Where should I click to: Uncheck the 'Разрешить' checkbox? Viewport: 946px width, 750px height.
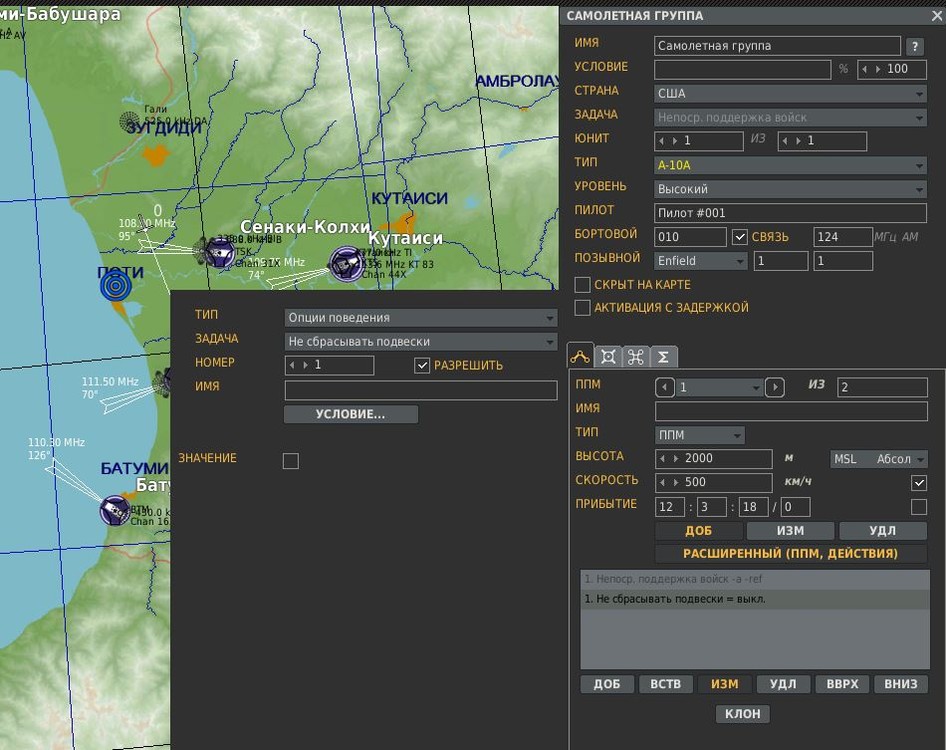tap(422, 366)
